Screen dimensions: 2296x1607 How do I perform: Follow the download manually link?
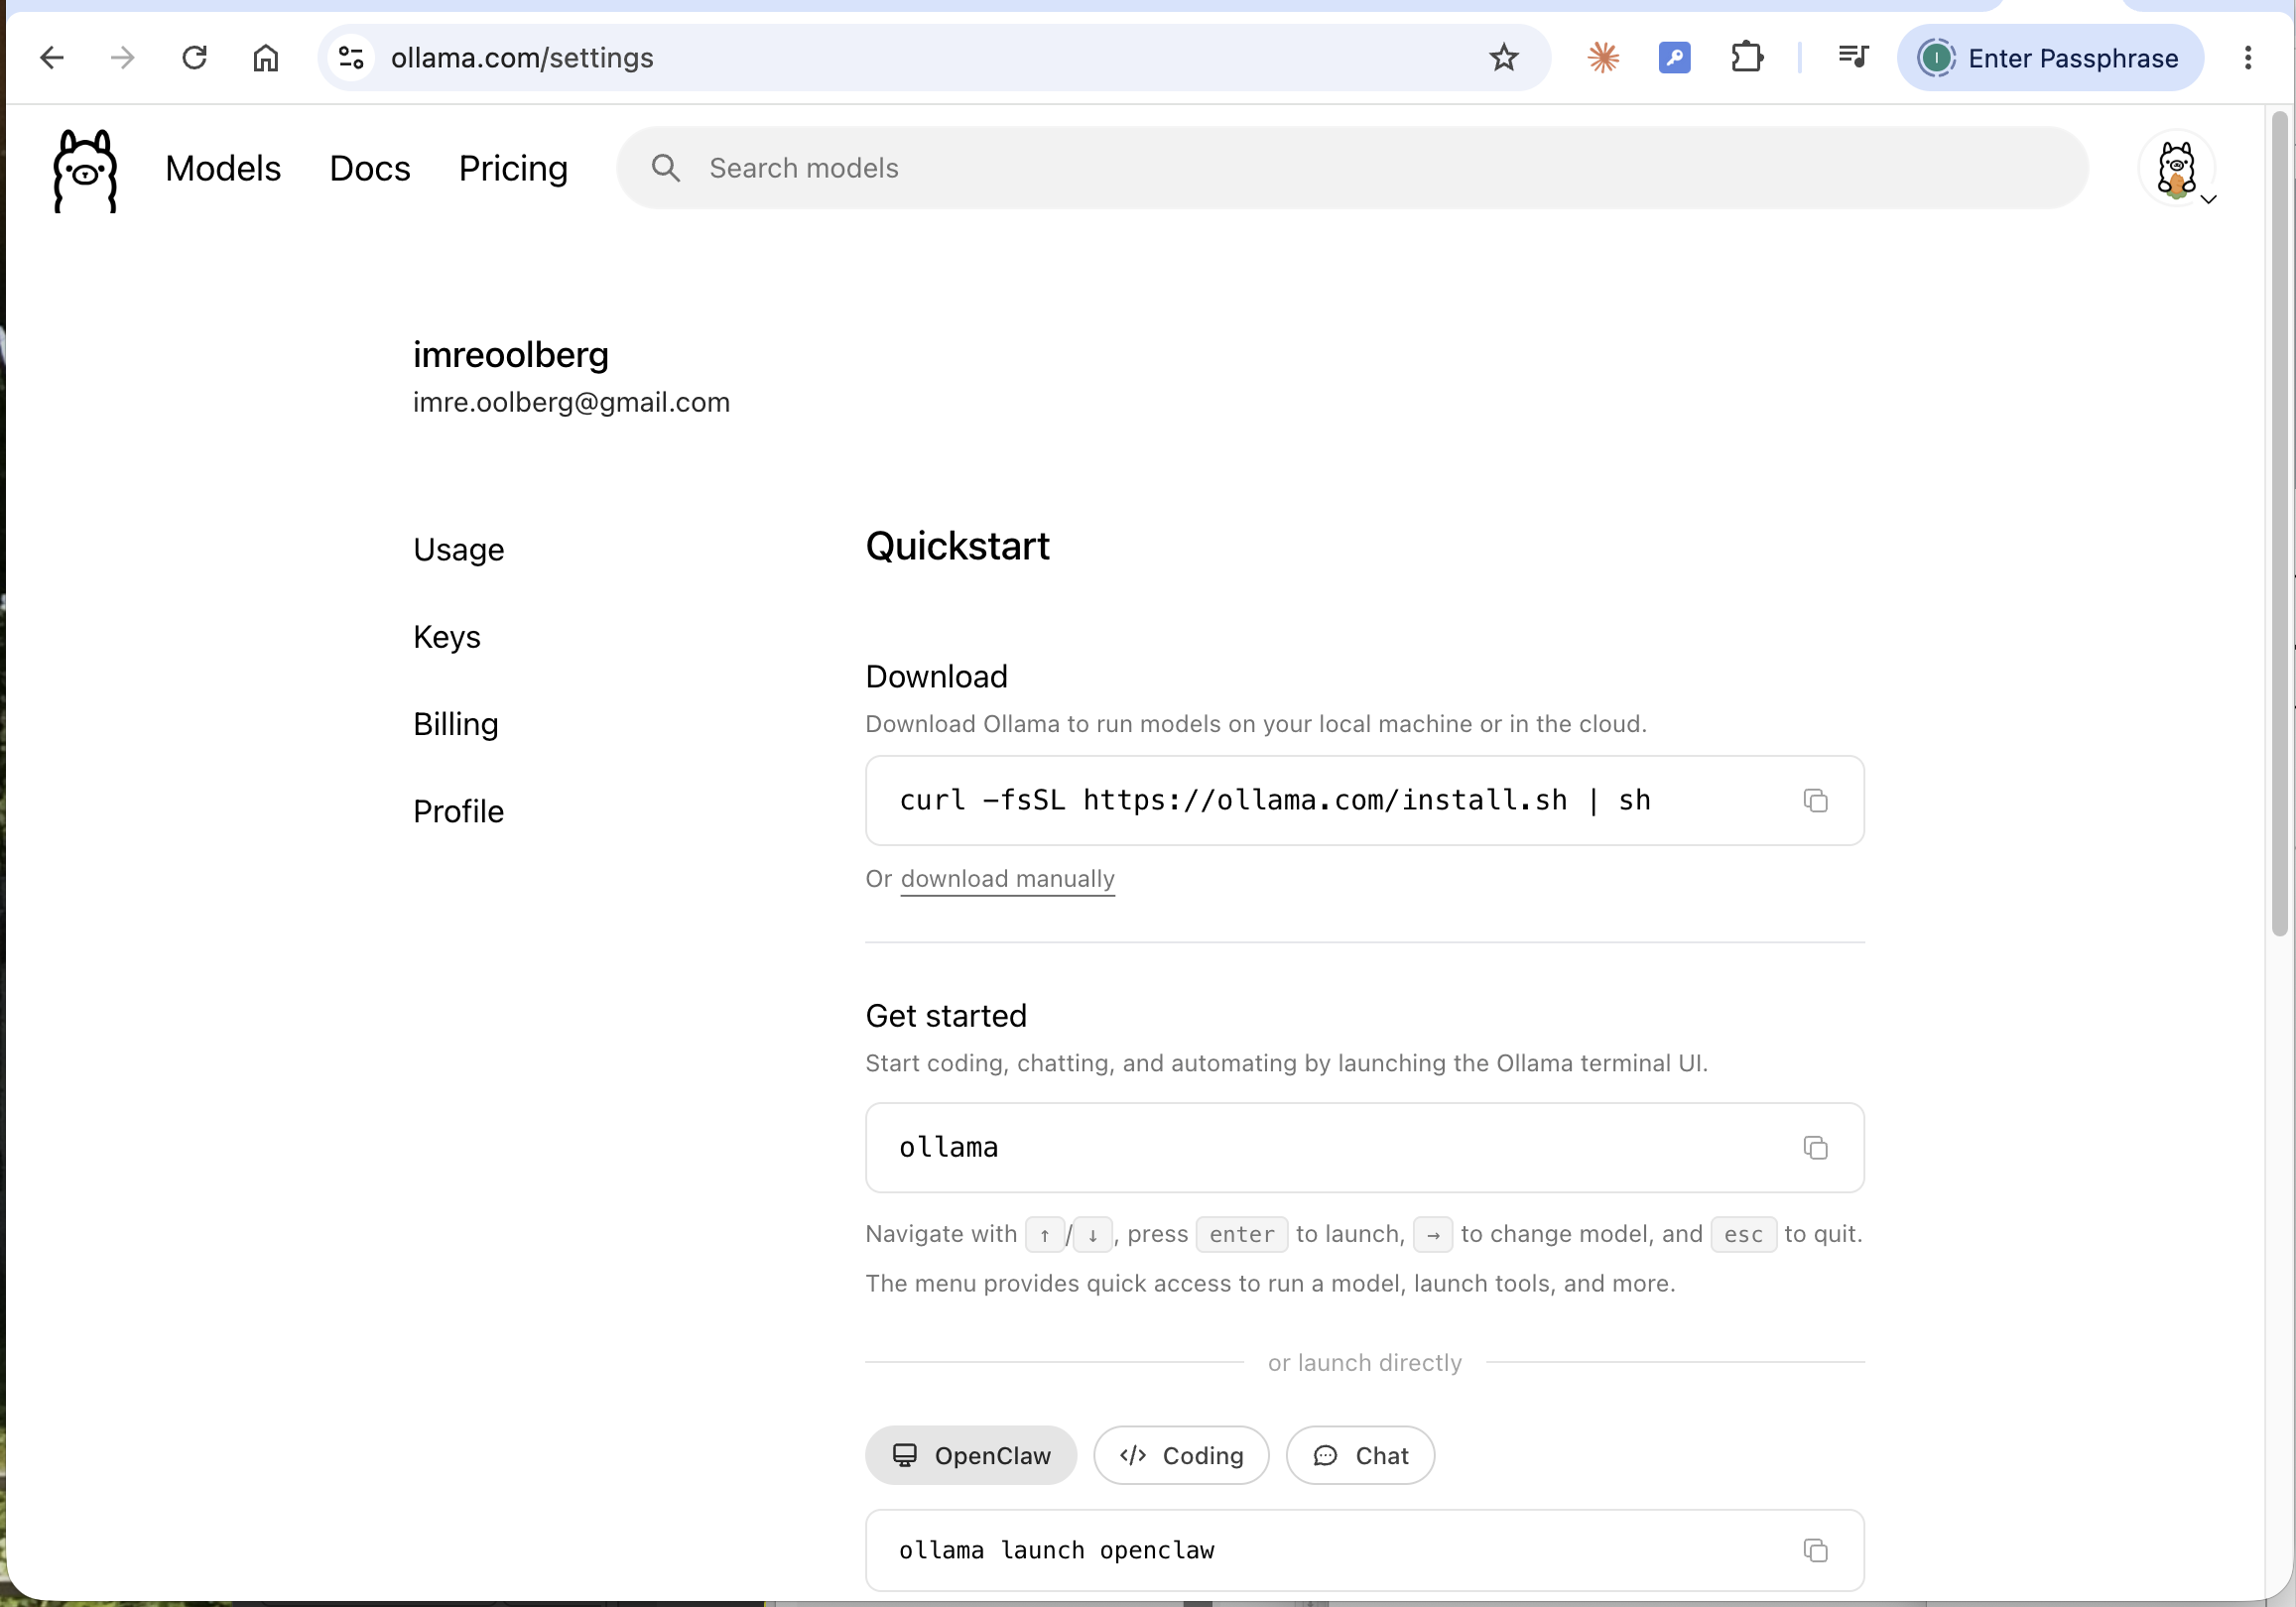click(x=1007, y=879)
